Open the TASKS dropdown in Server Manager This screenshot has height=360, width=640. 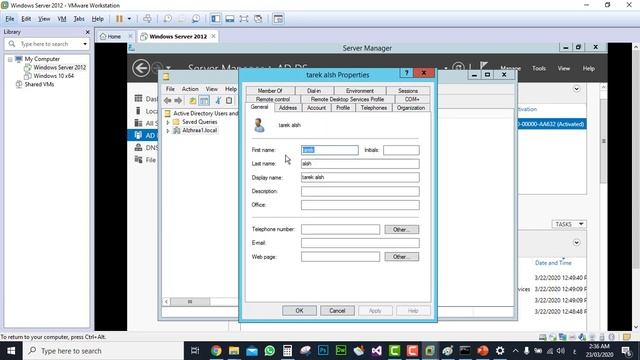[569, 224]
